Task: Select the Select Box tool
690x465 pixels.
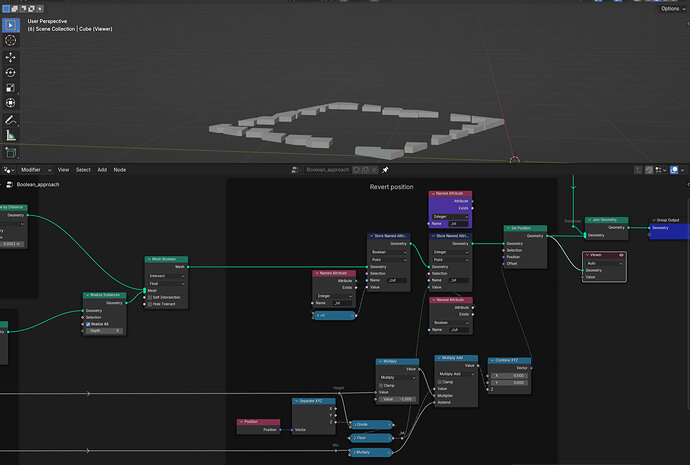Action: (11, 25)
